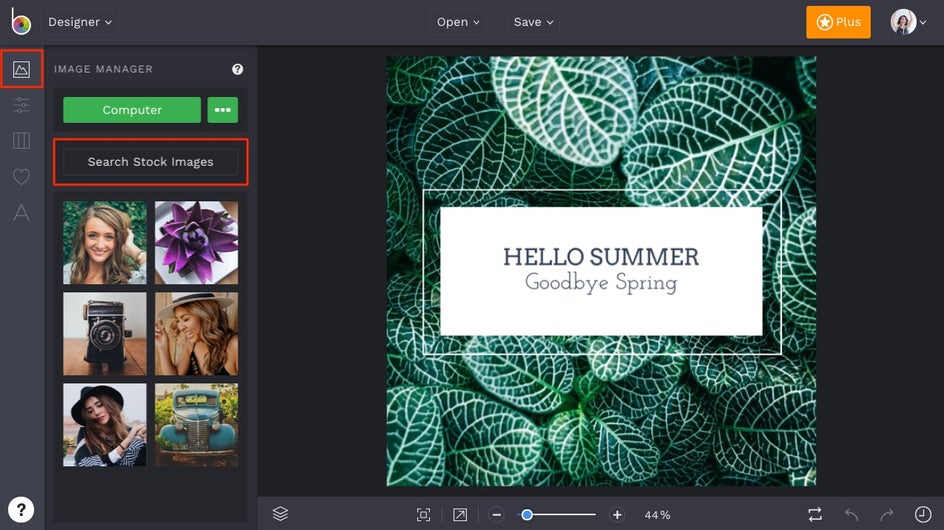
Task: Click the fullscreen expand arrow icon
Action: click(x=460, y=514)
